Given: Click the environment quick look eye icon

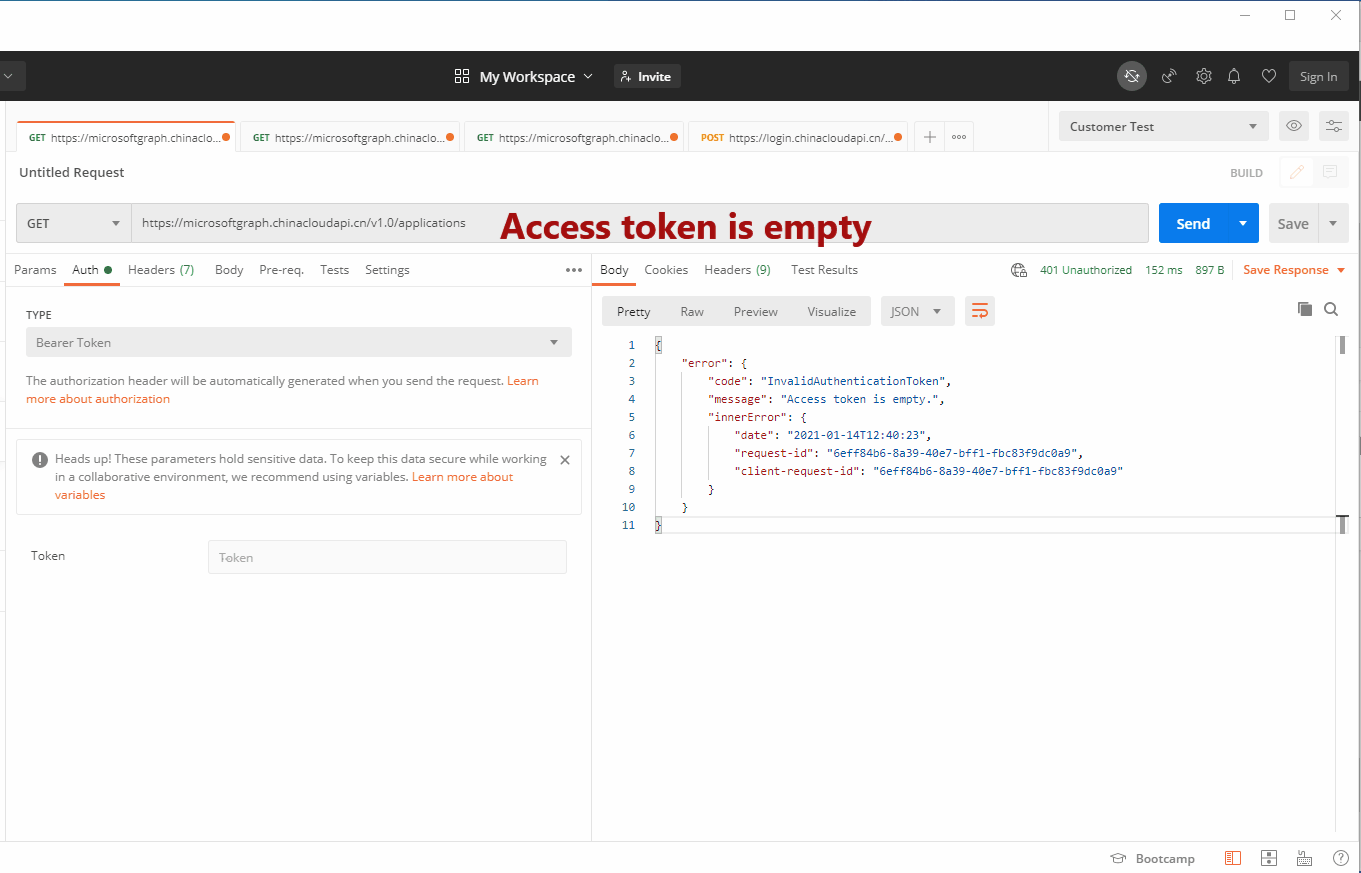Looking at the screenshot, I should 1294,126.
